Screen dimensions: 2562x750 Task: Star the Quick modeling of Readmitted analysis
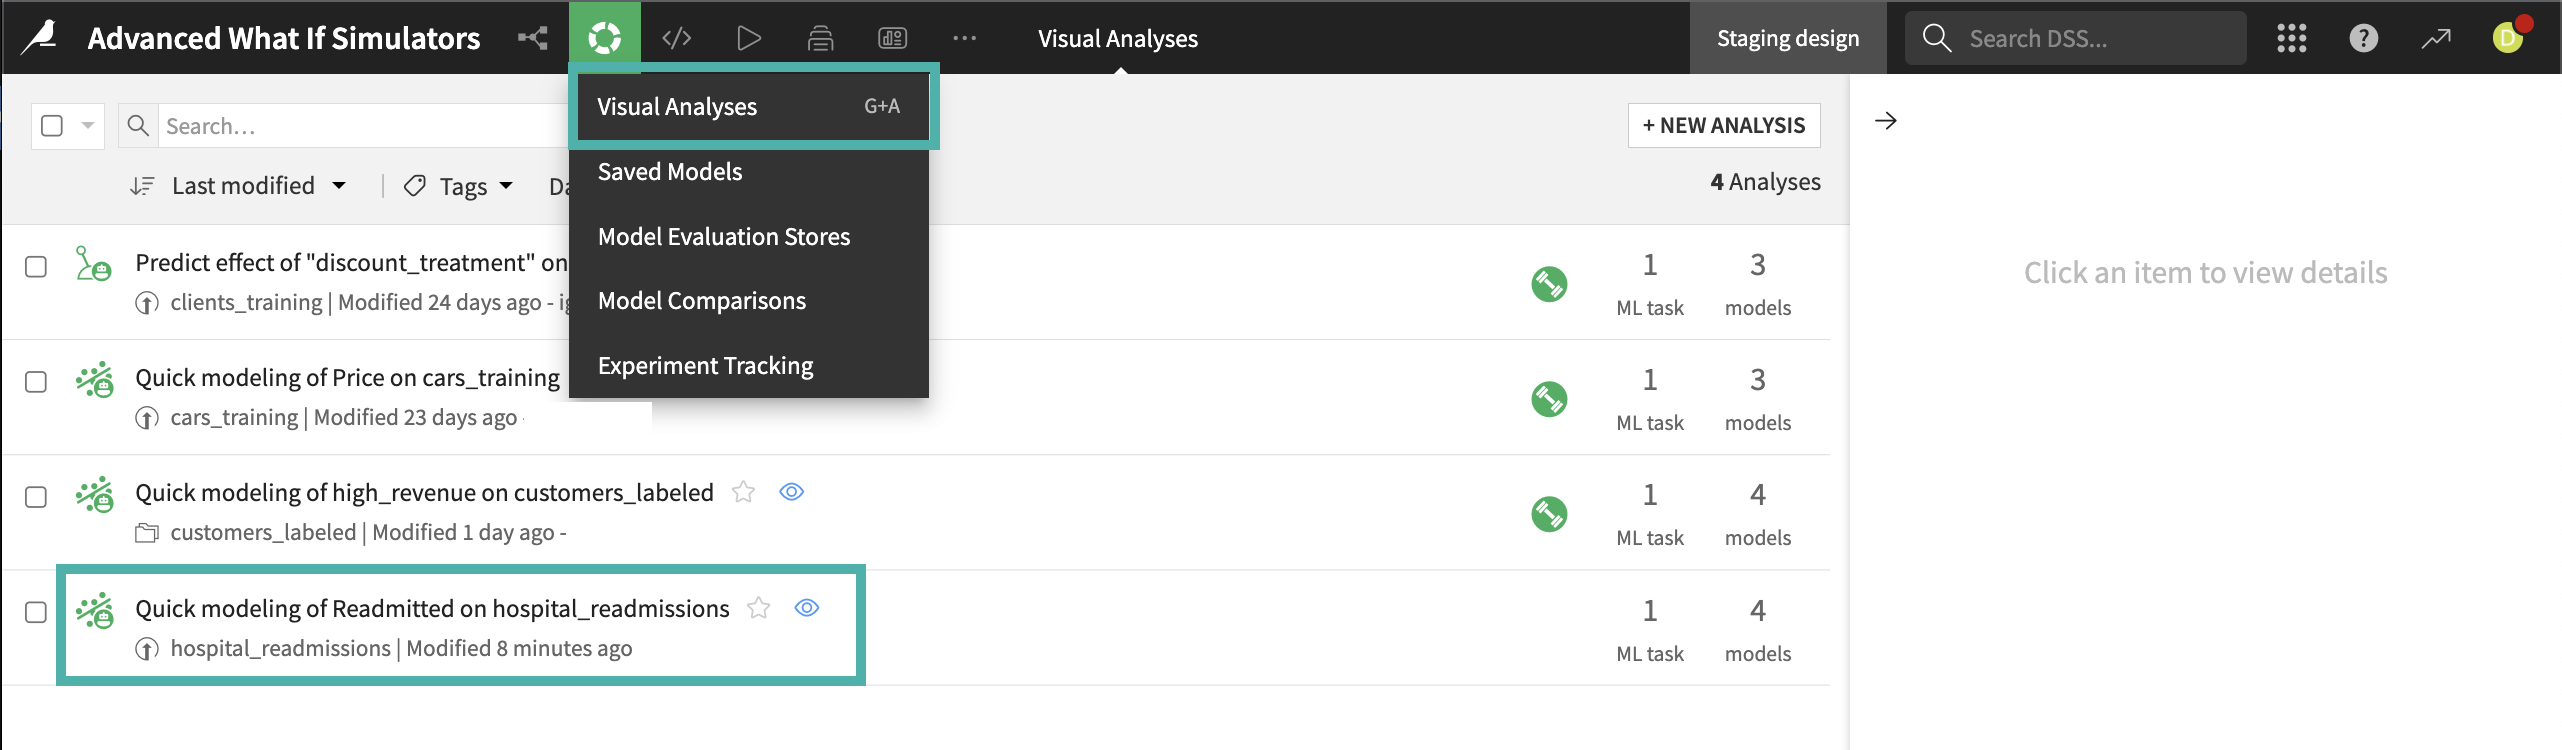pos(761,607)
